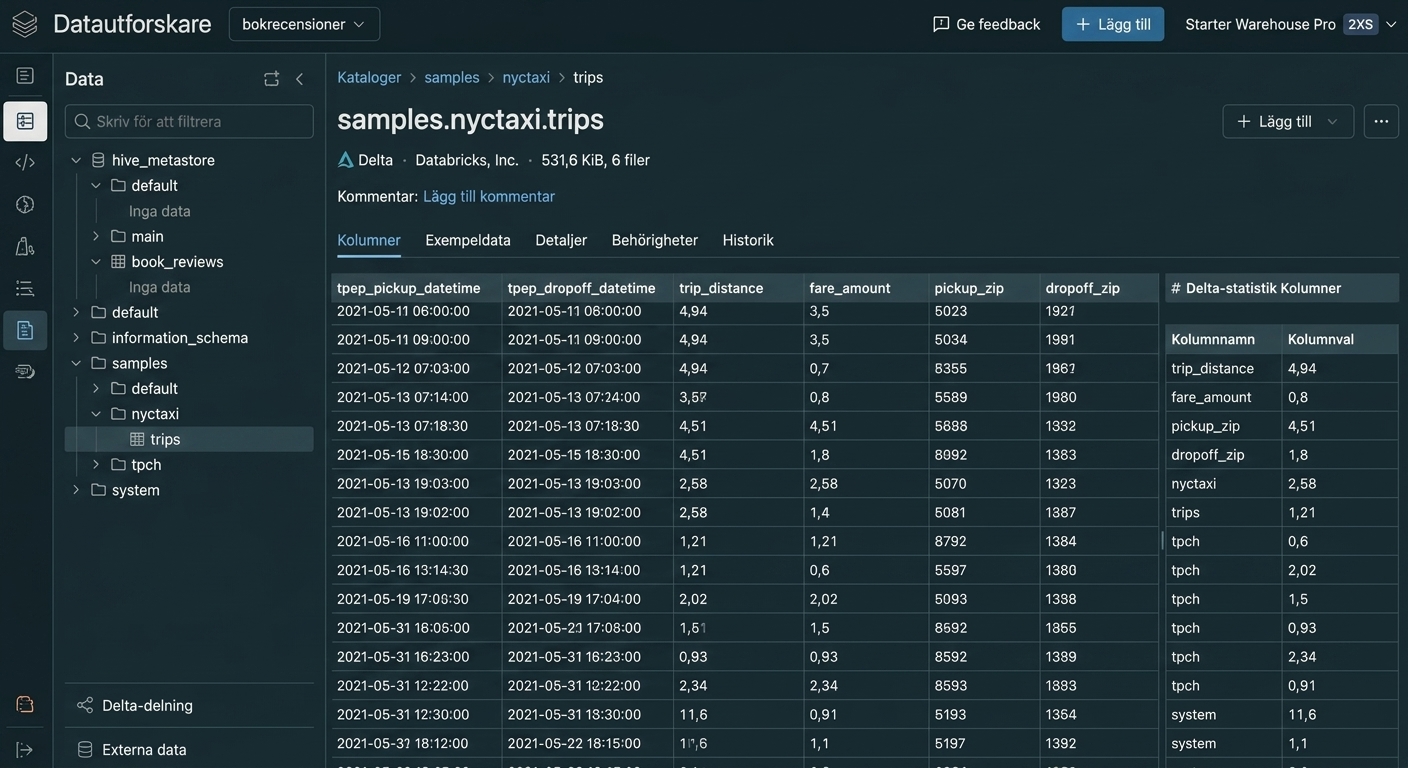
Task: Collapse the hive_metastore tree node
Action: [x=76, y=160]
